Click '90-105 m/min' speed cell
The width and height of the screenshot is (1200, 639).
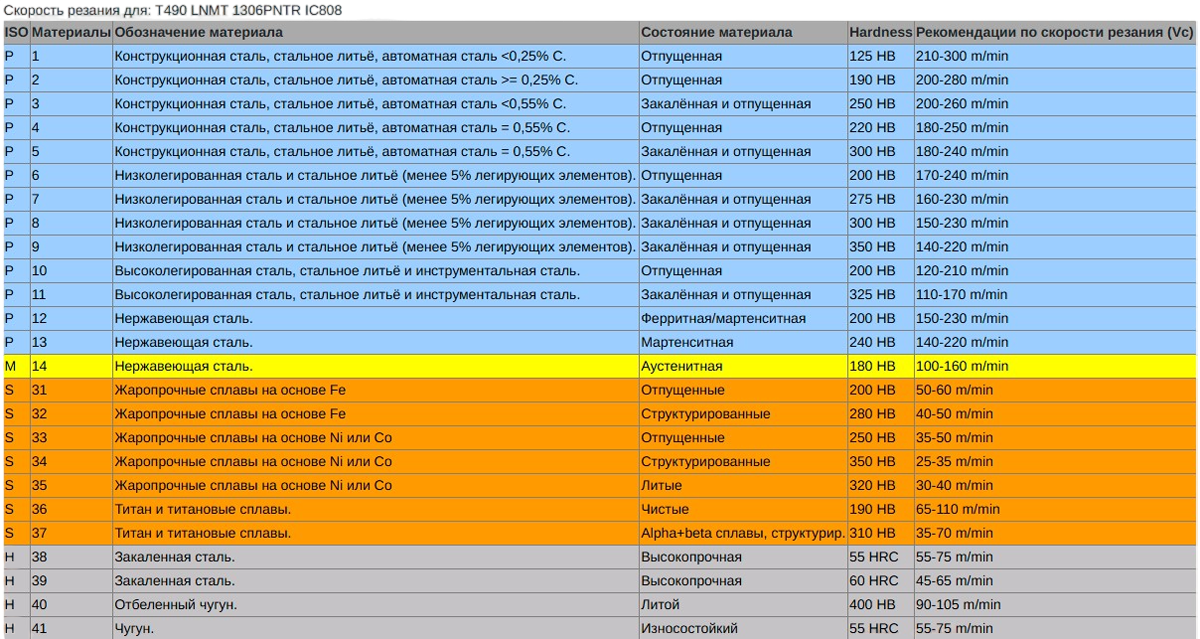point(1055,605)
